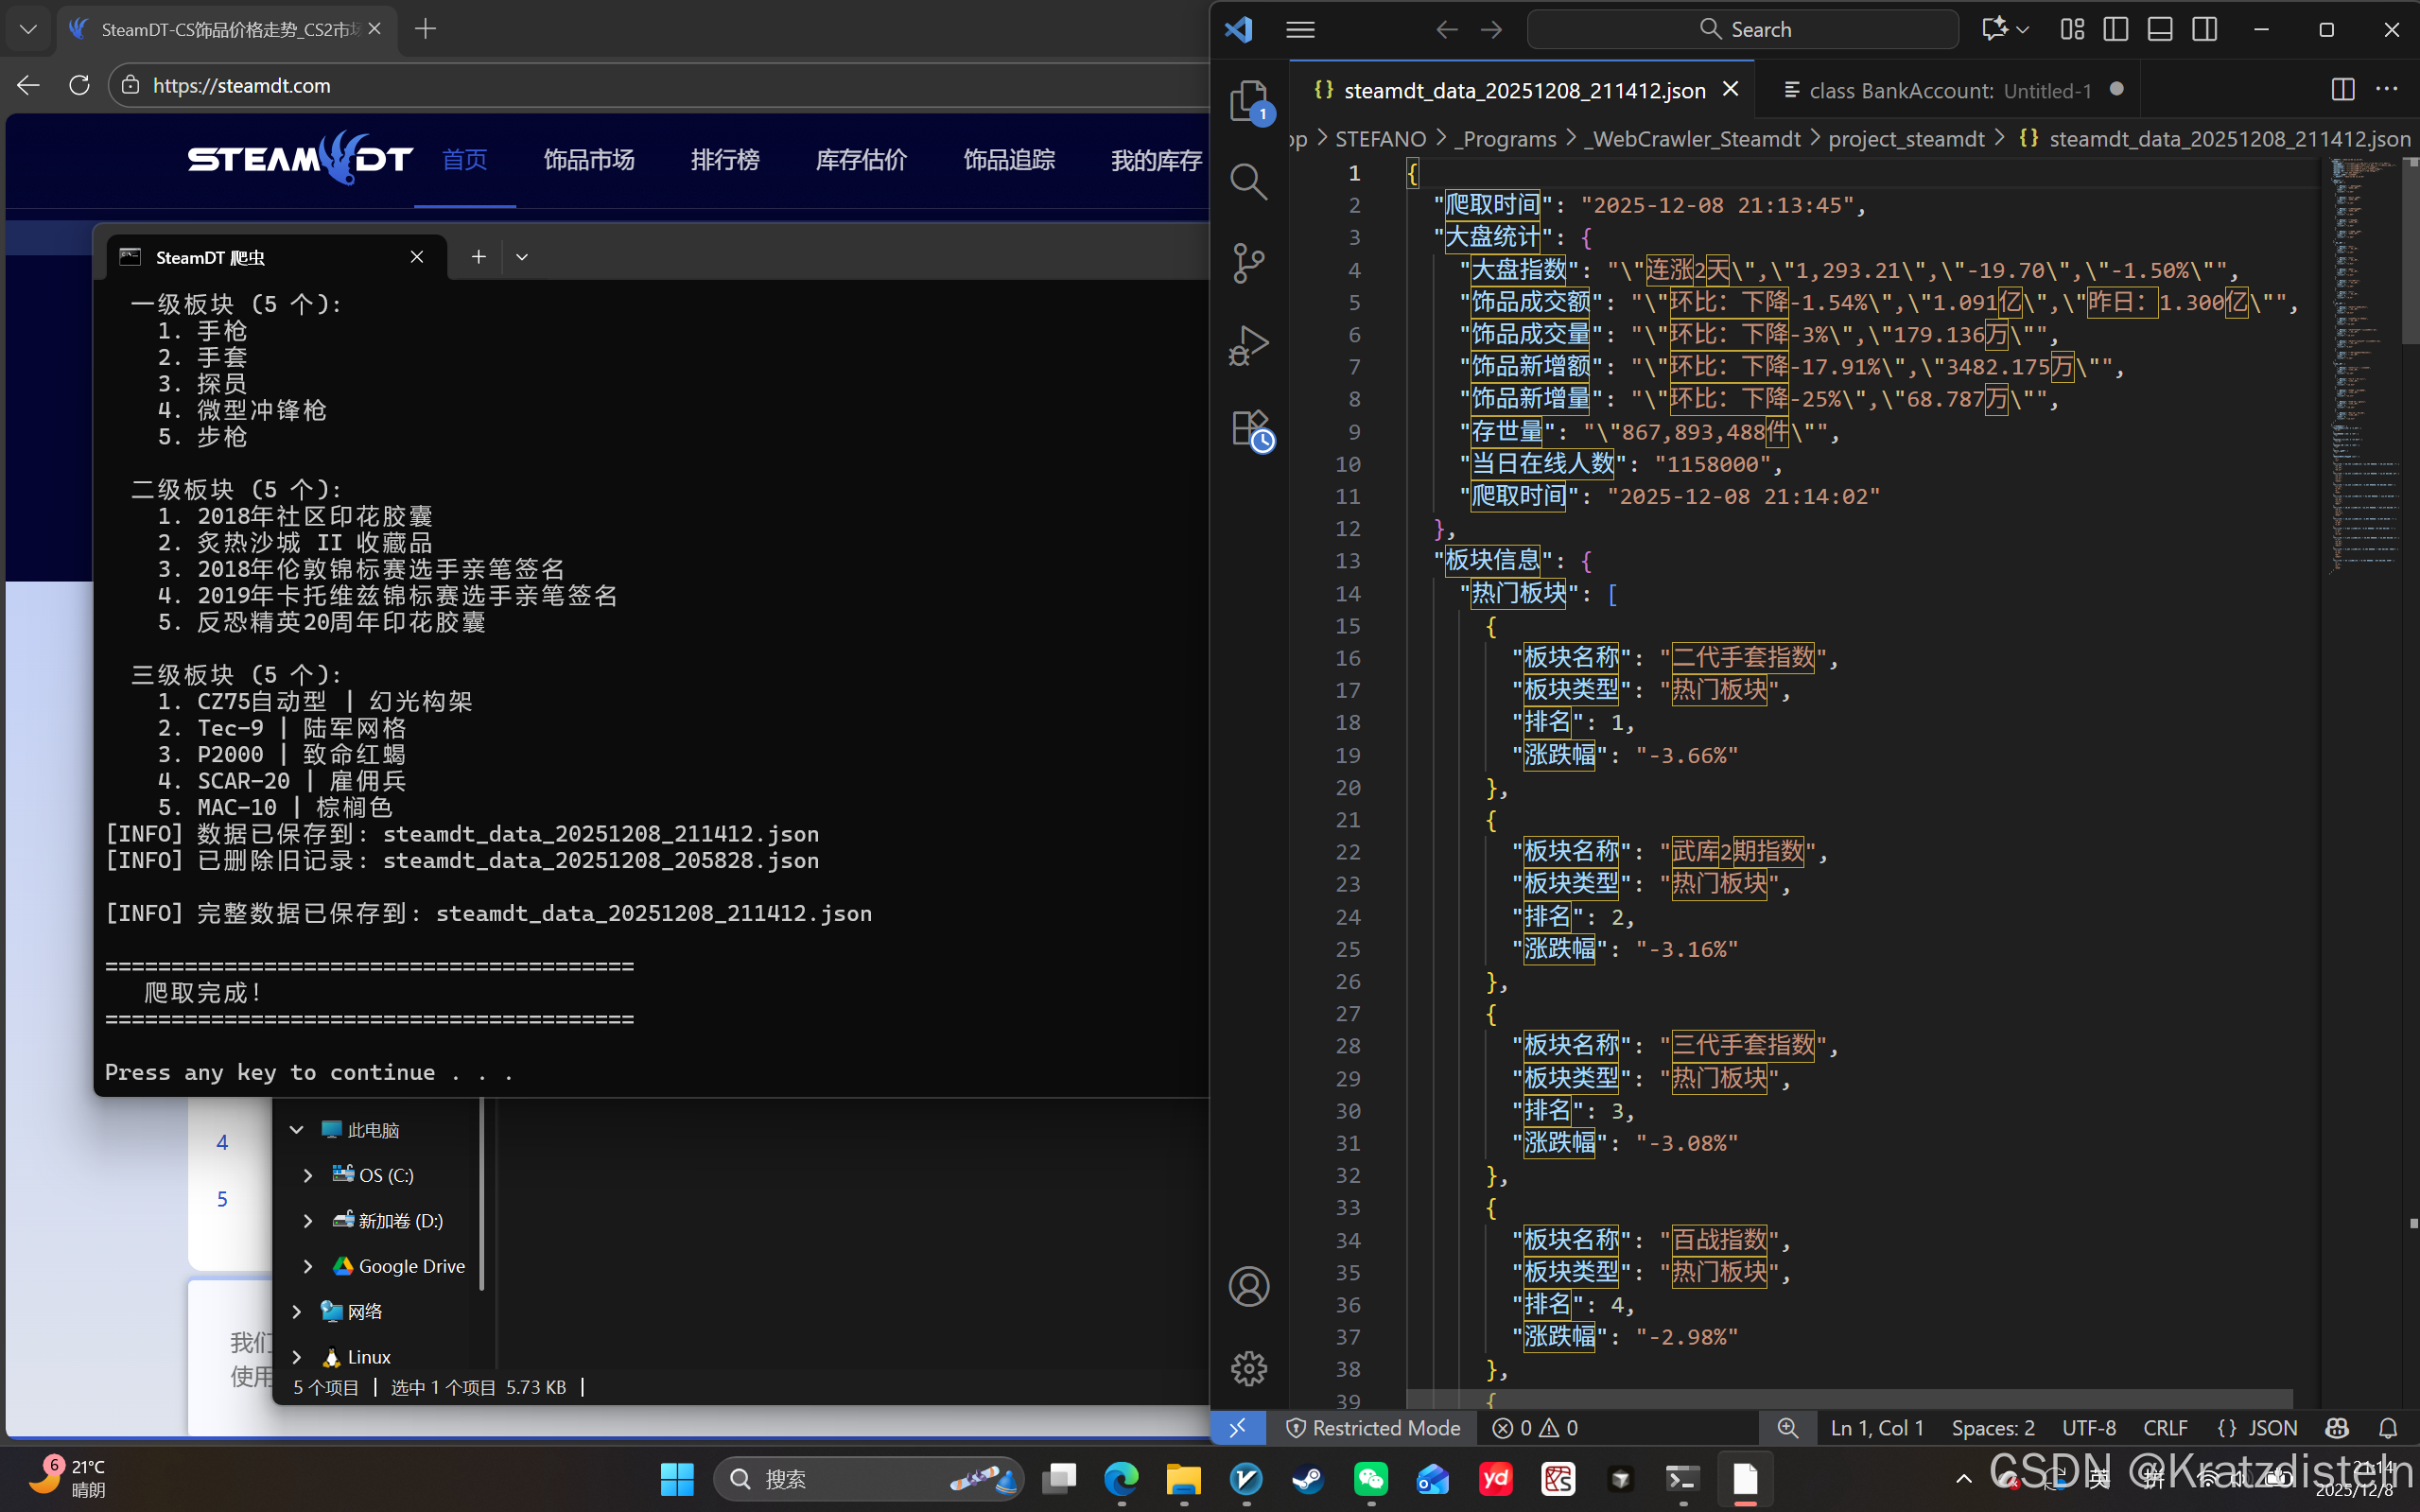Toggle the secondary side bar layout
The height and width of the screenshot is (1512, 2420).
[2204, 29]
